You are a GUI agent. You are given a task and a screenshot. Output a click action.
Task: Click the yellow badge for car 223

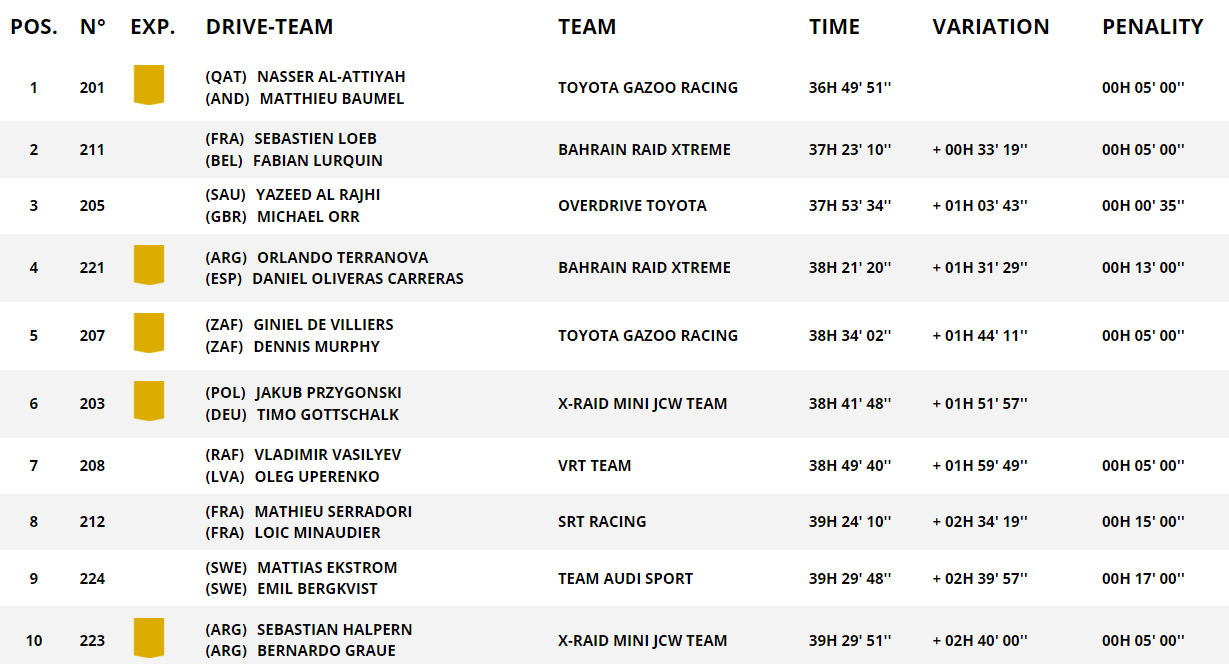pos(148,638)
